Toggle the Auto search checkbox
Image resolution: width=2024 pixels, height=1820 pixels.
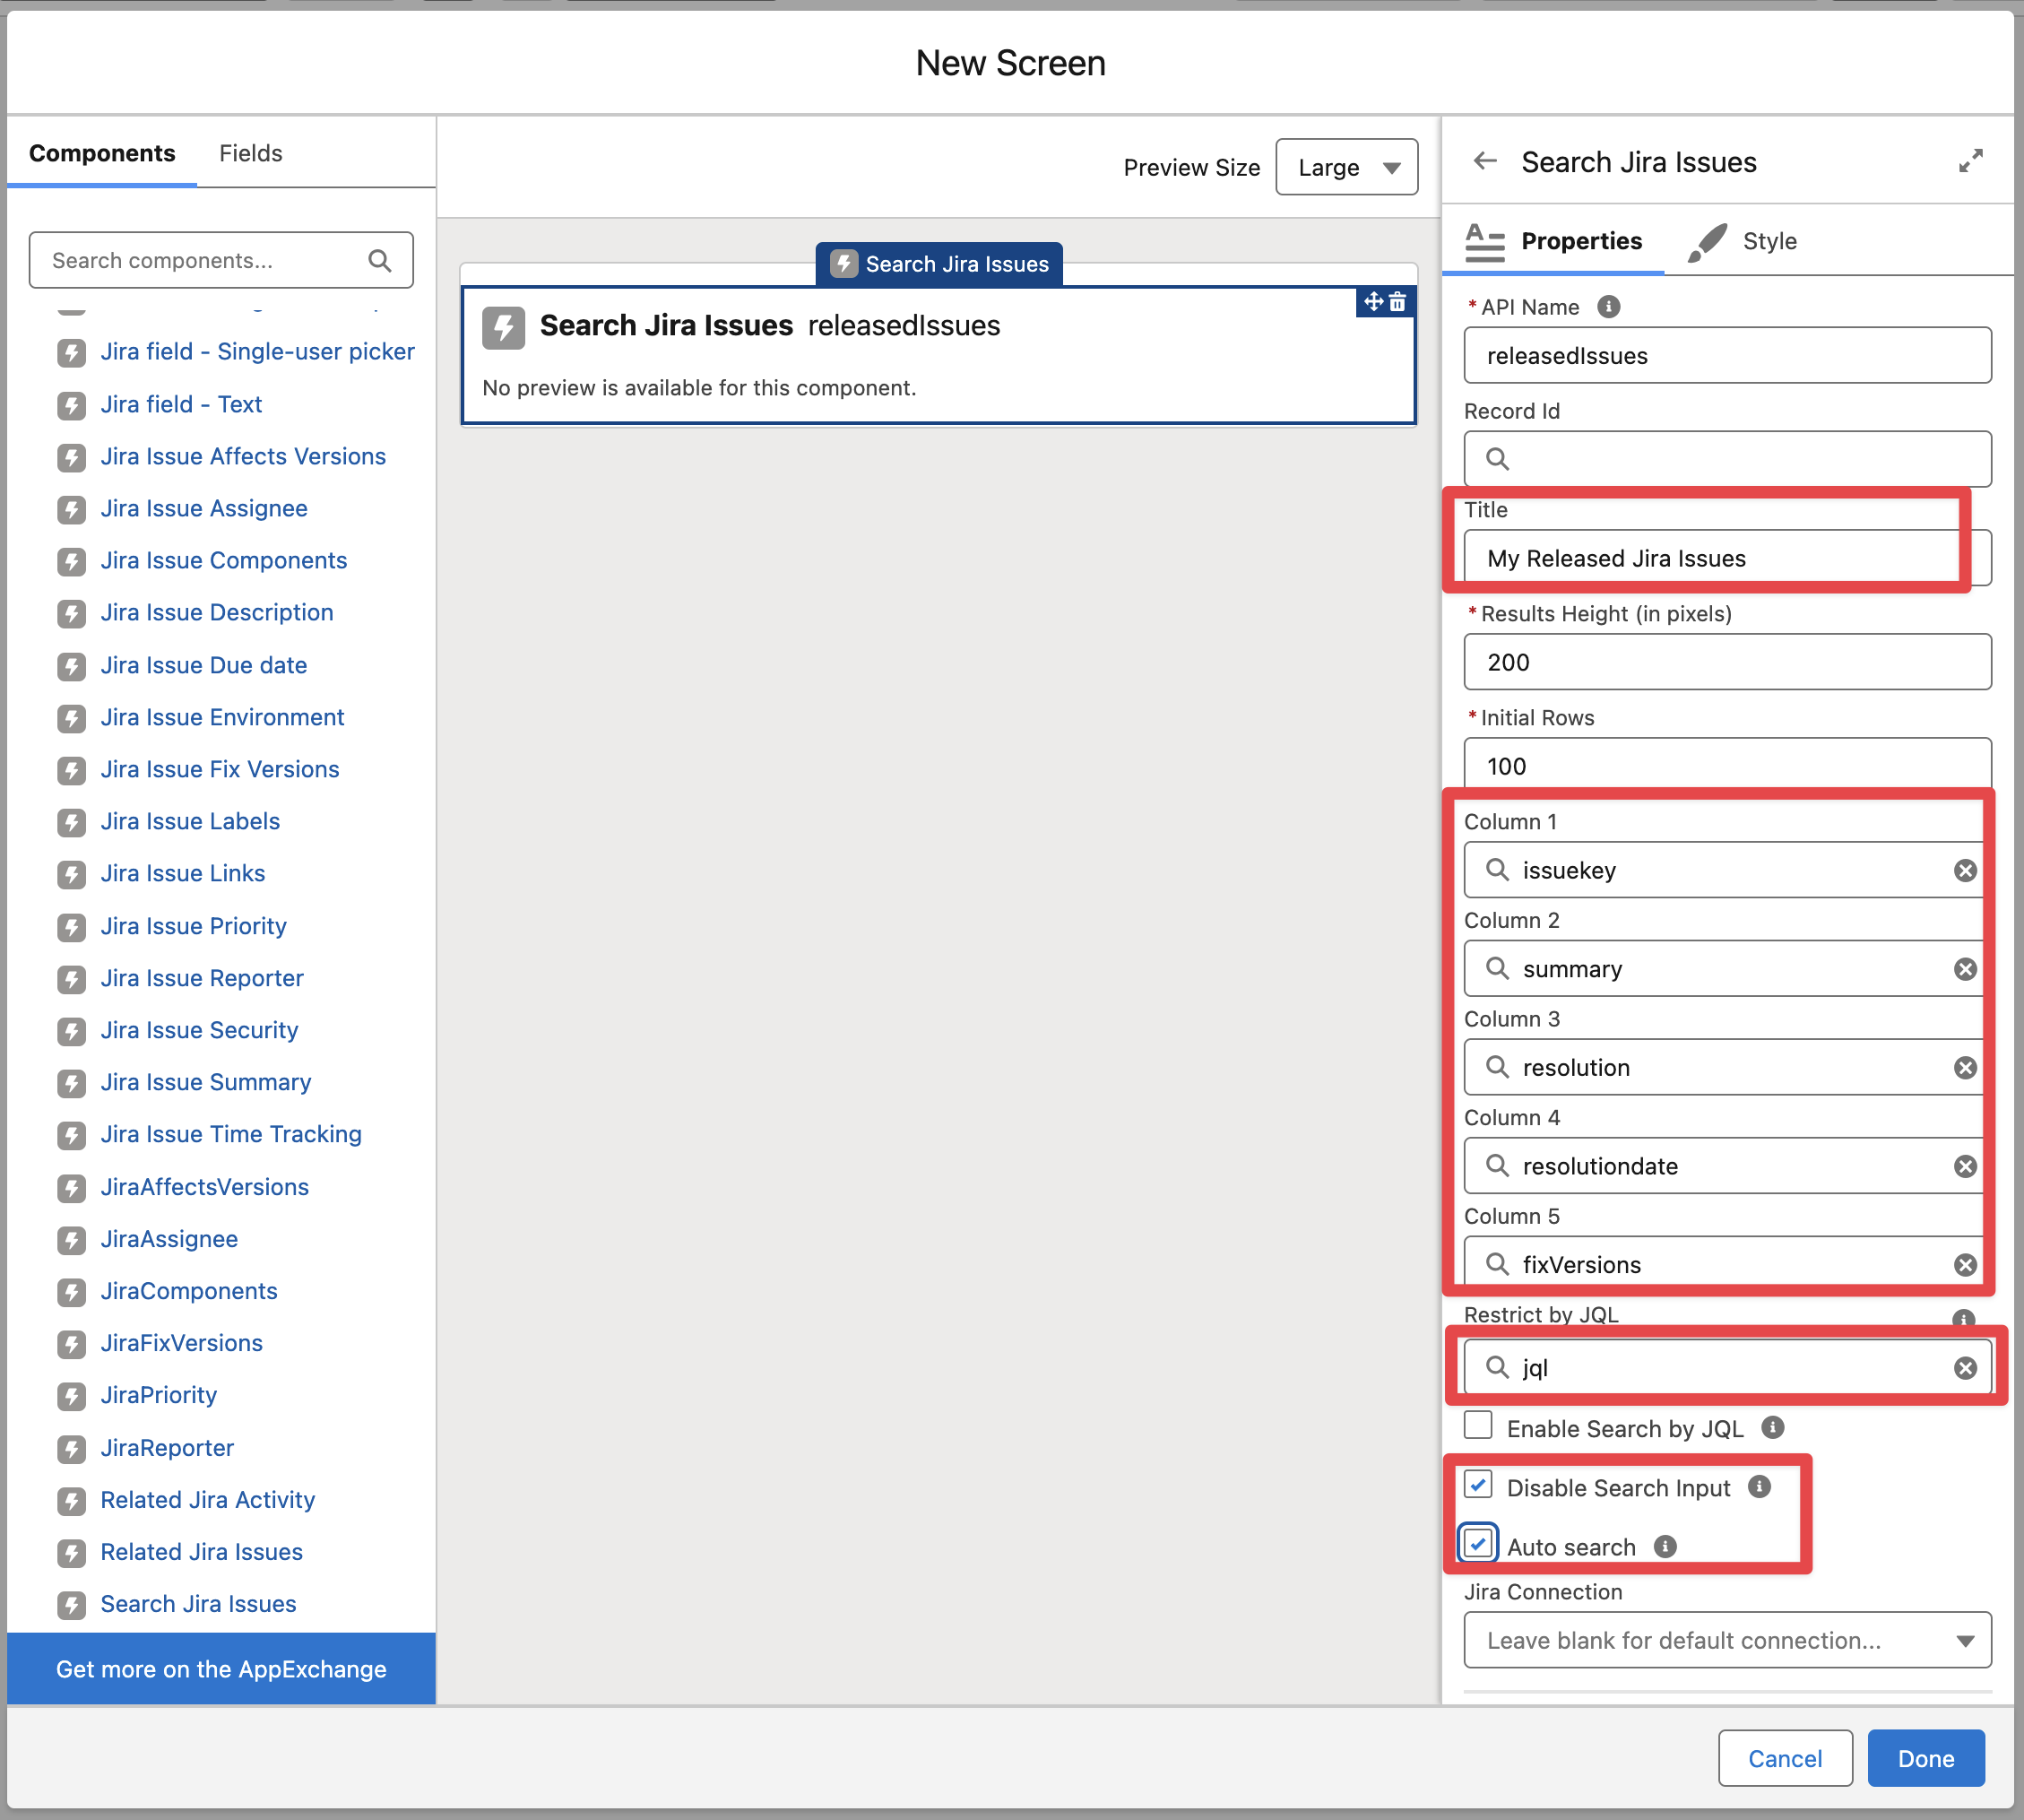coord(1478,1544)
